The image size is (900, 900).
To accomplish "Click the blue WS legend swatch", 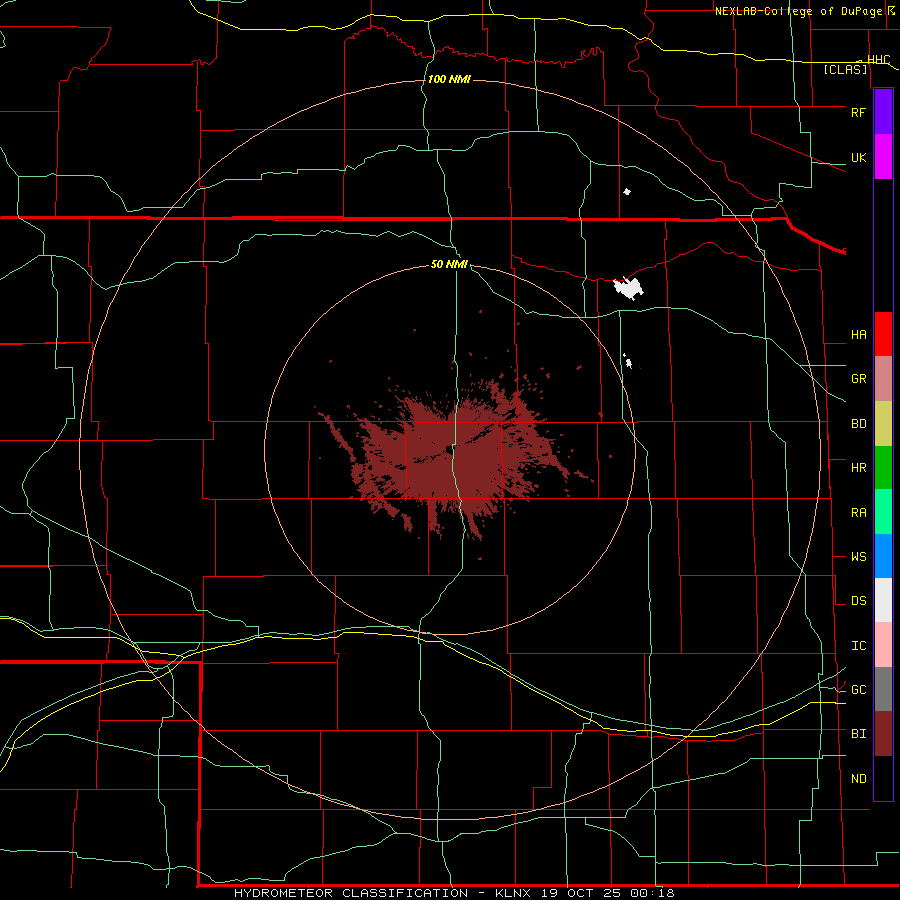I will (883, 556).
